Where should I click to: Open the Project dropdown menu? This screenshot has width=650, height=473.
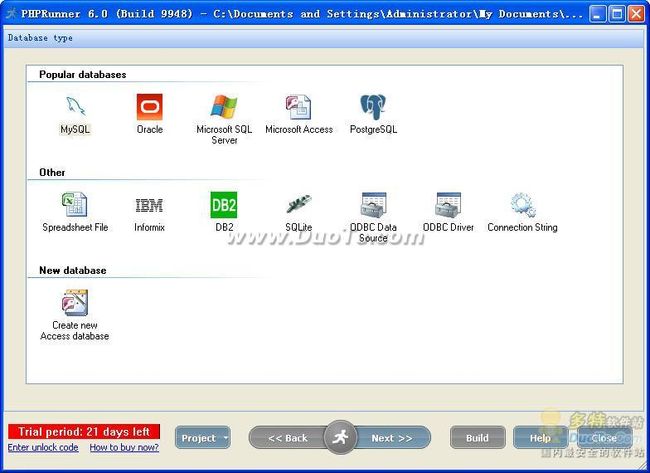coord(203,438)
